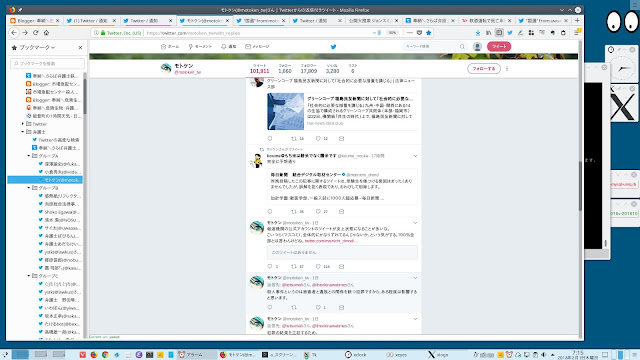The width and height of the screenshot is (640, 360).
Task: Click the Green Coop article thumbnail image
Action: tap(286, 111)
